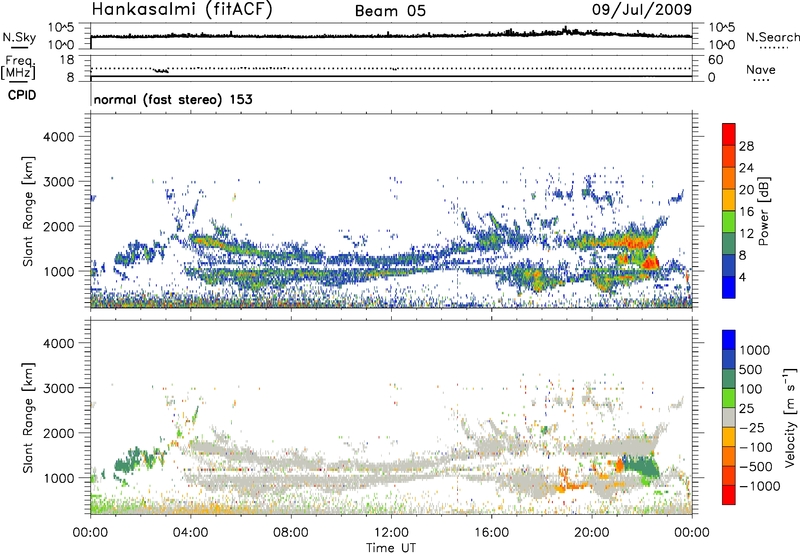Click the velocity panel Slant Range [km] label
Viewport: 800px width, 554px height.
point(28,418)
